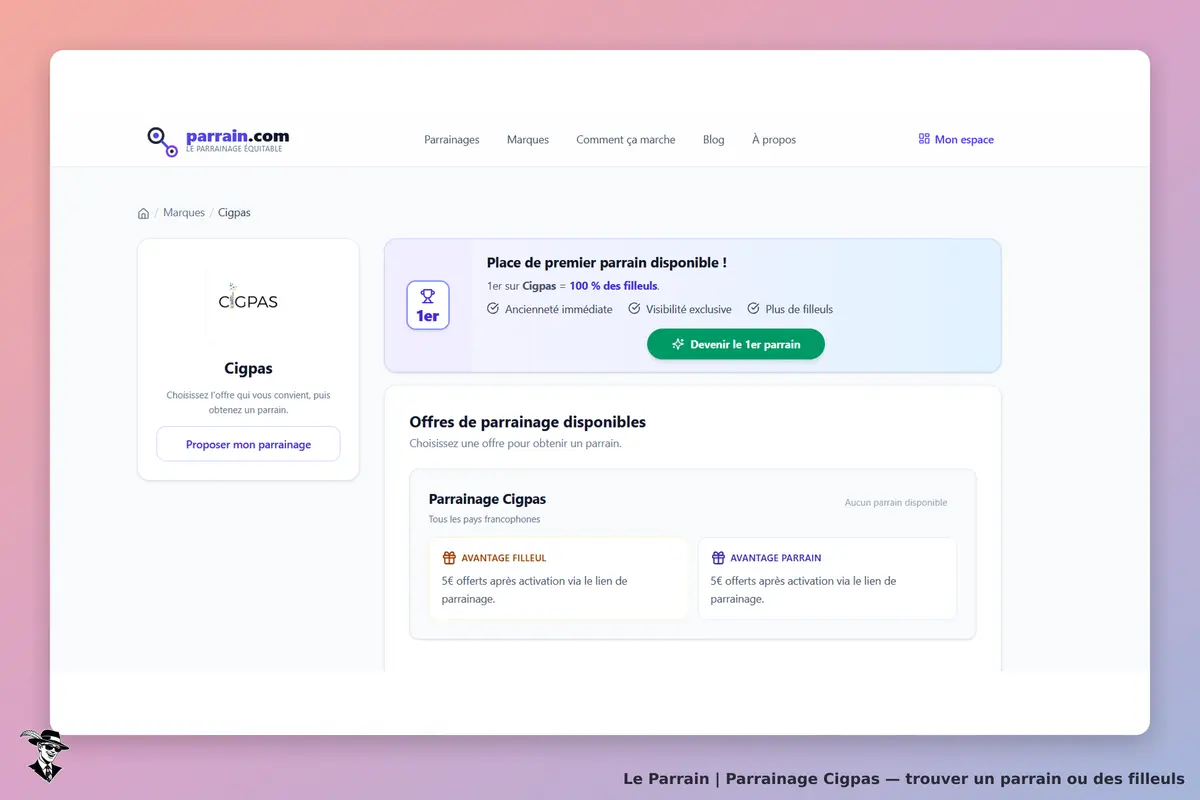Click Marques in the breadcrumb
Screen dimensions: 1200x800
[x=184, y=213]
